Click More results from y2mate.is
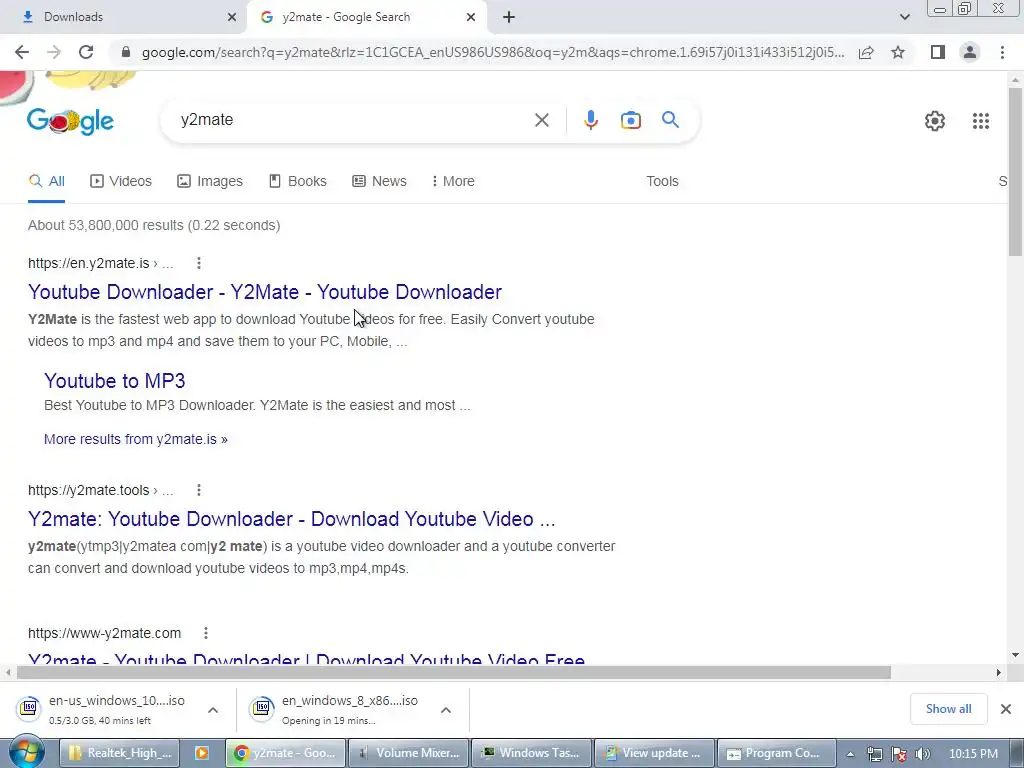Image resolution: width=1024 pixels, height=768 pixels. (136, 439)
